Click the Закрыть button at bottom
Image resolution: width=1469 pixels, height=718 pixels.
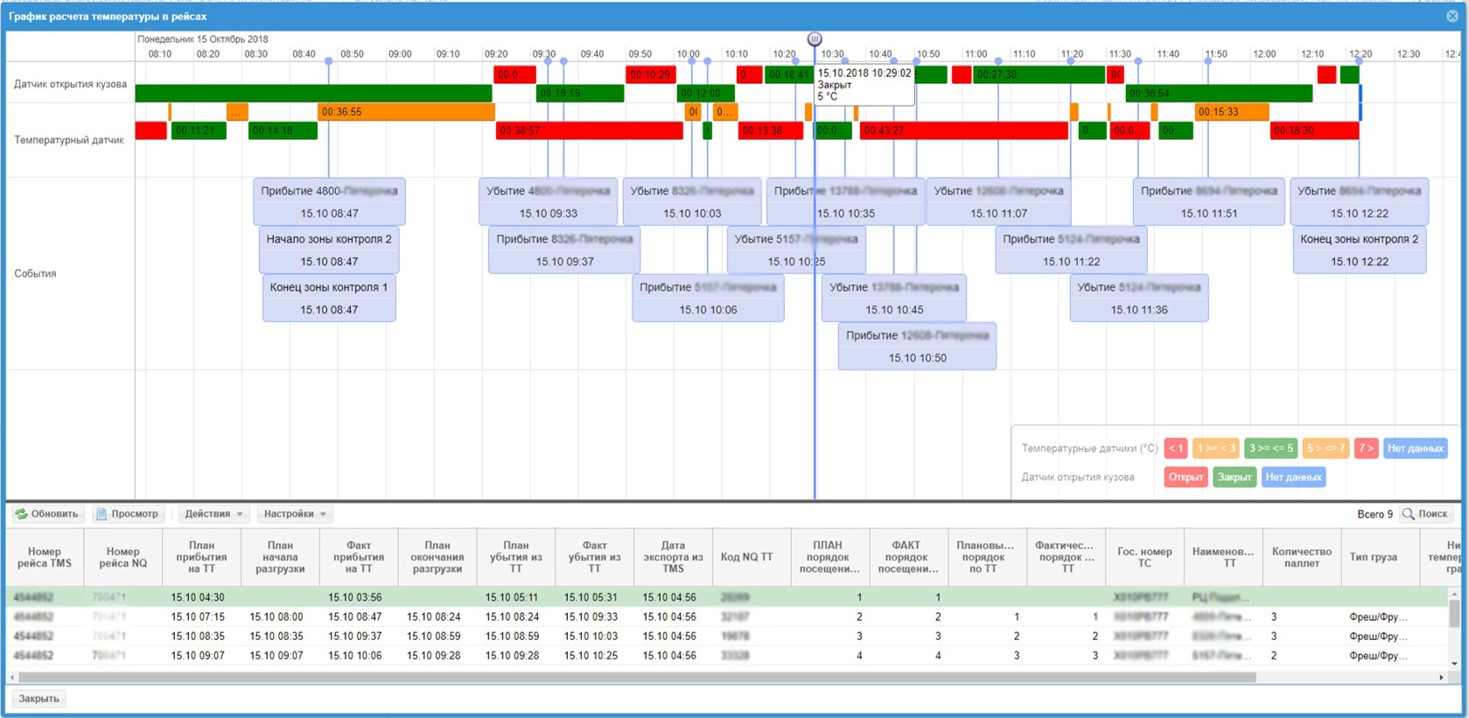point(39,699)
